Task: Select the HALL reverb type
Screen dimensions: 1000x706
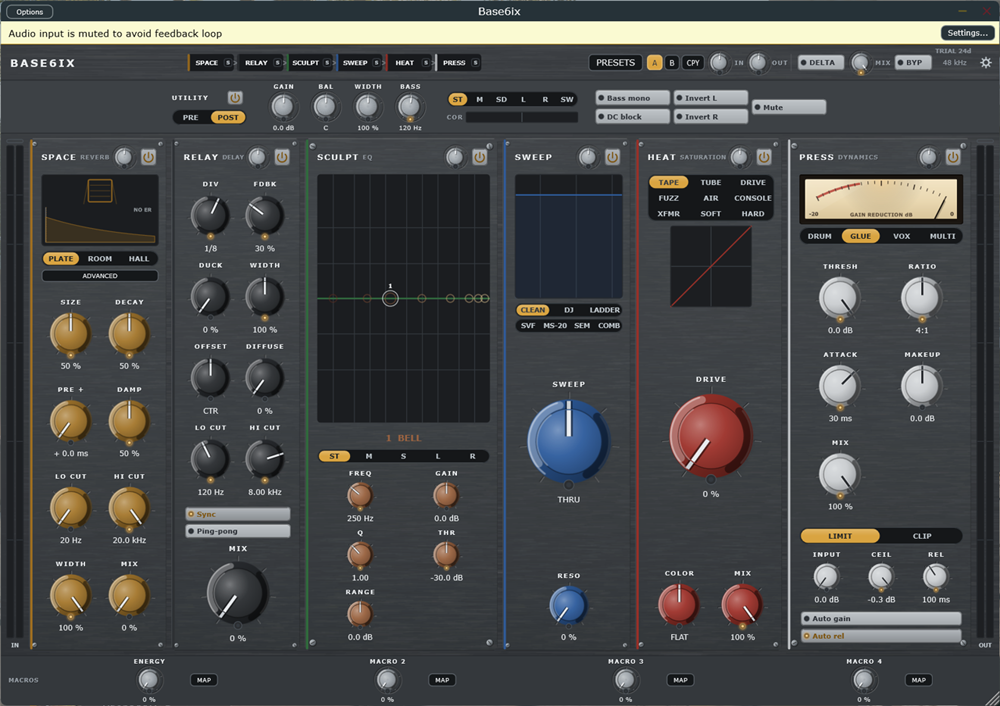Action: click(x=138, y=258)
